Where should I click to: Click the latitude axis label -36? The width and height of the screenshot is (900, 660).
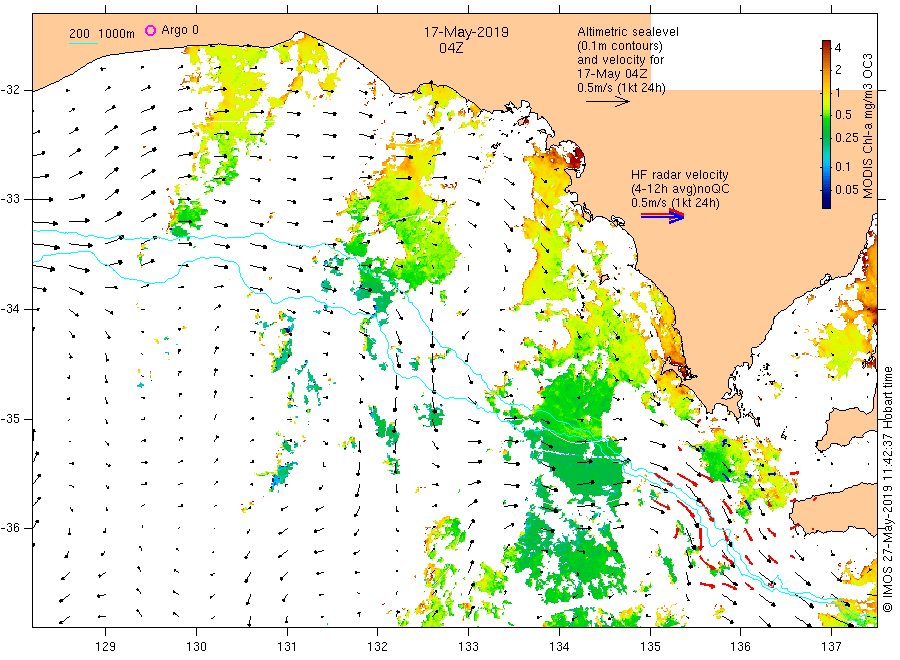pos(11,527)
